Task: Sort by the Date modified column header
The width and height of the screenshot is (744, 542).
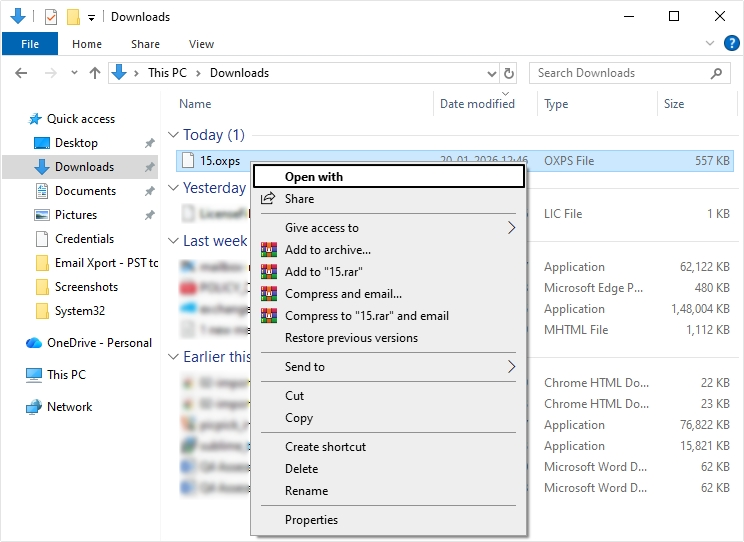Action: pyautogui.click(x=477, y=104)
